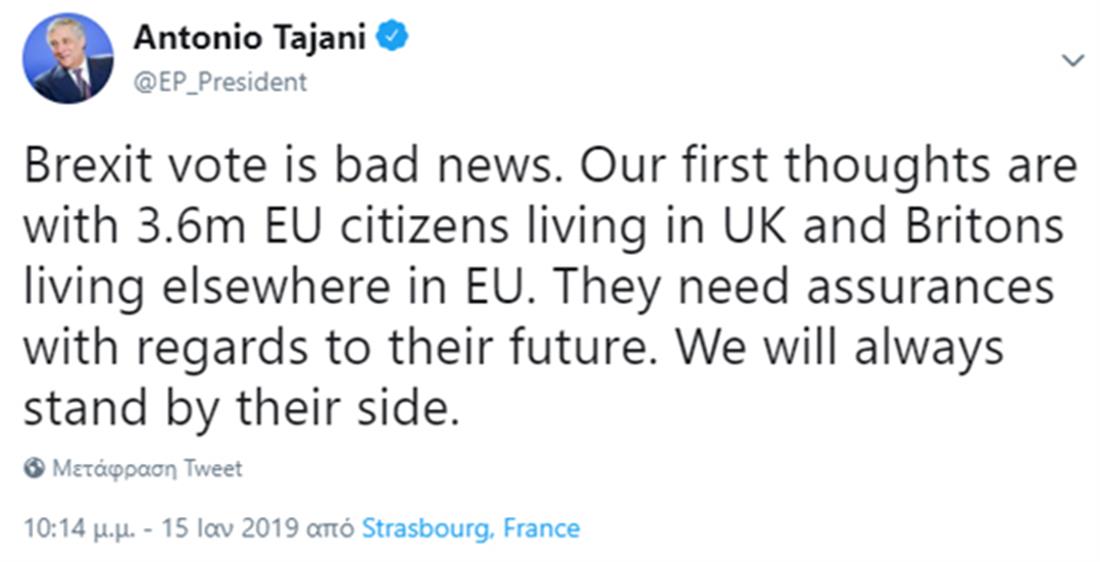Open the Antonio Tajani display name link
Image resolution: width=1100 pixels, height=562 pixels.
[x=252, y=38]
